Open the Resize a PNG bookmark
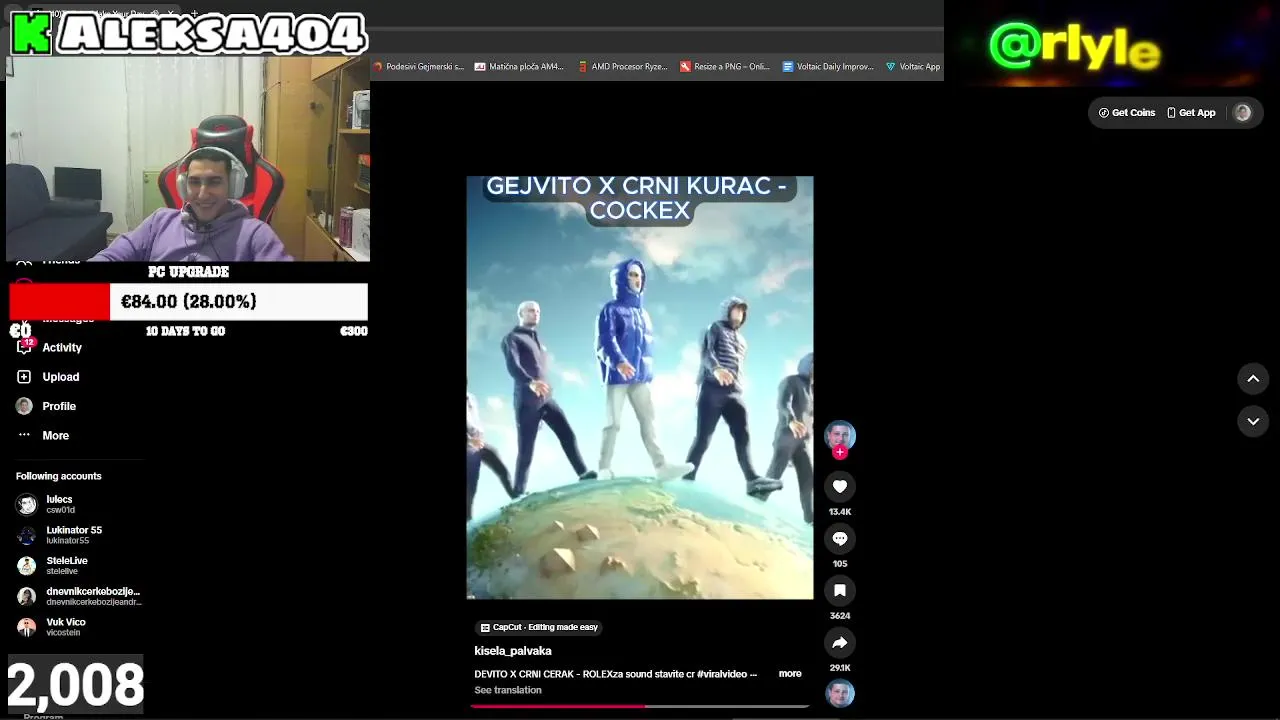 (725, 67)
